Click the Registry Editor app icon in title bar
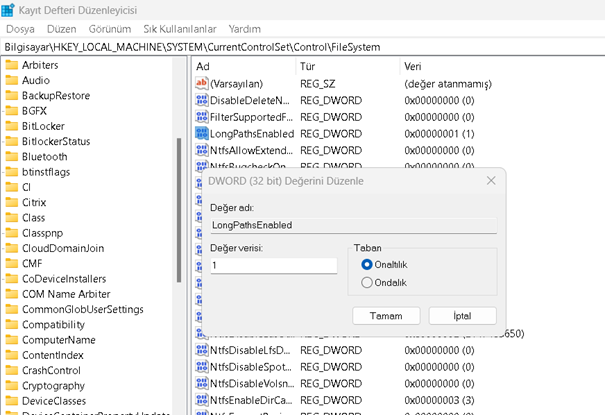The height and width of the screenshot is (415, 605). click(8, 11)
